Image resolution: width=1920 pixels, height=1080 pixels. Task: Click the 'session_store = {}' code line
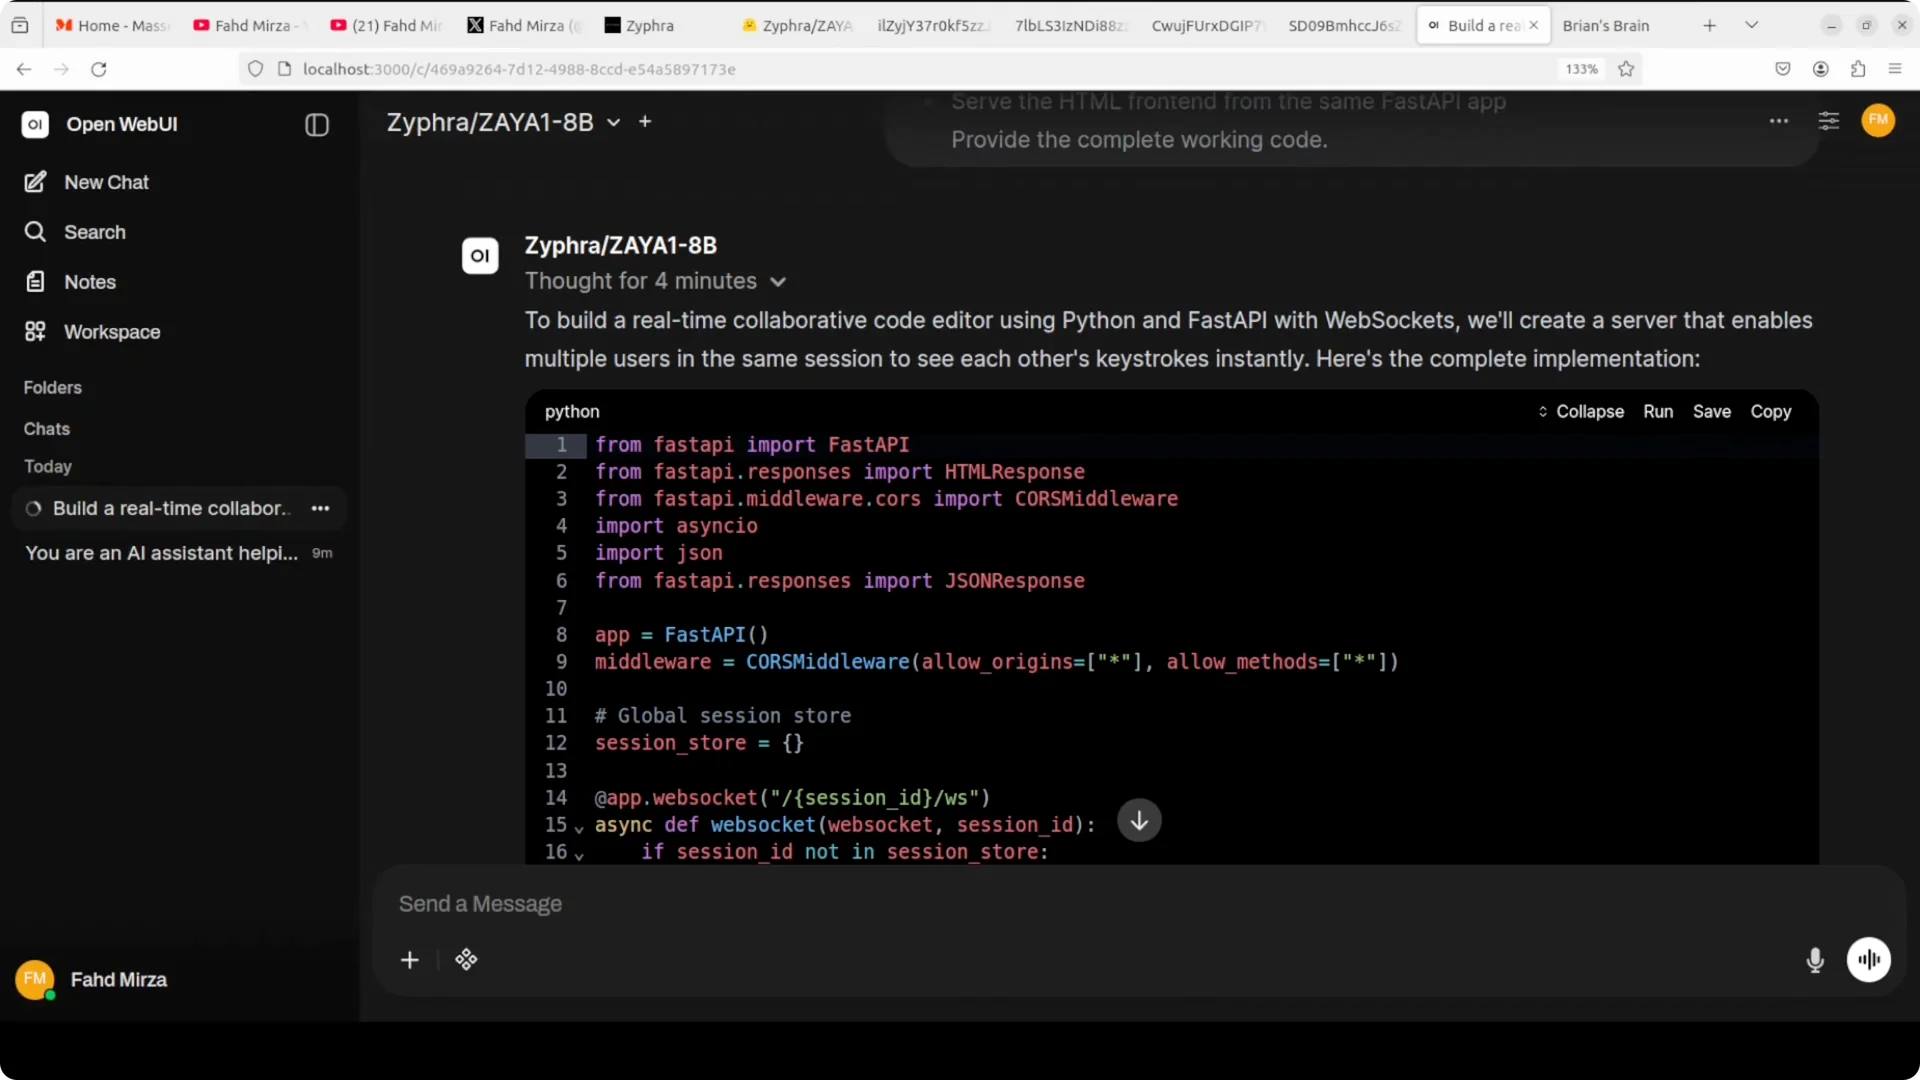(699, 743)
